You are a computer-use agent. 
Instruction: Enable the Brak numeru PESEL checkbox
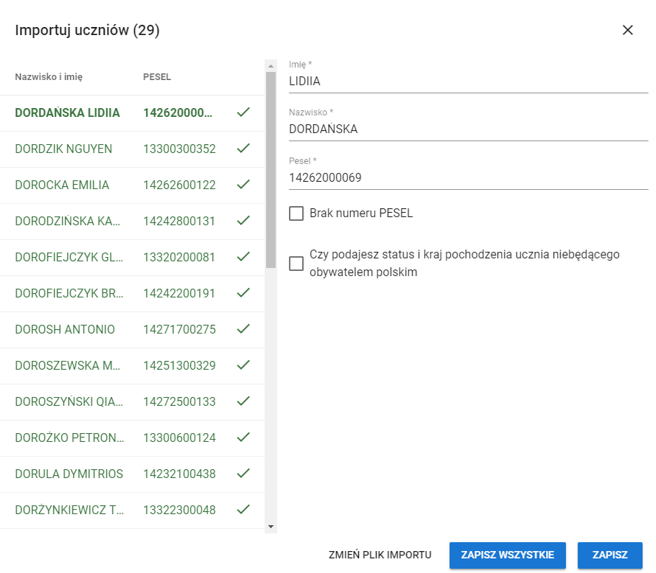296,213
